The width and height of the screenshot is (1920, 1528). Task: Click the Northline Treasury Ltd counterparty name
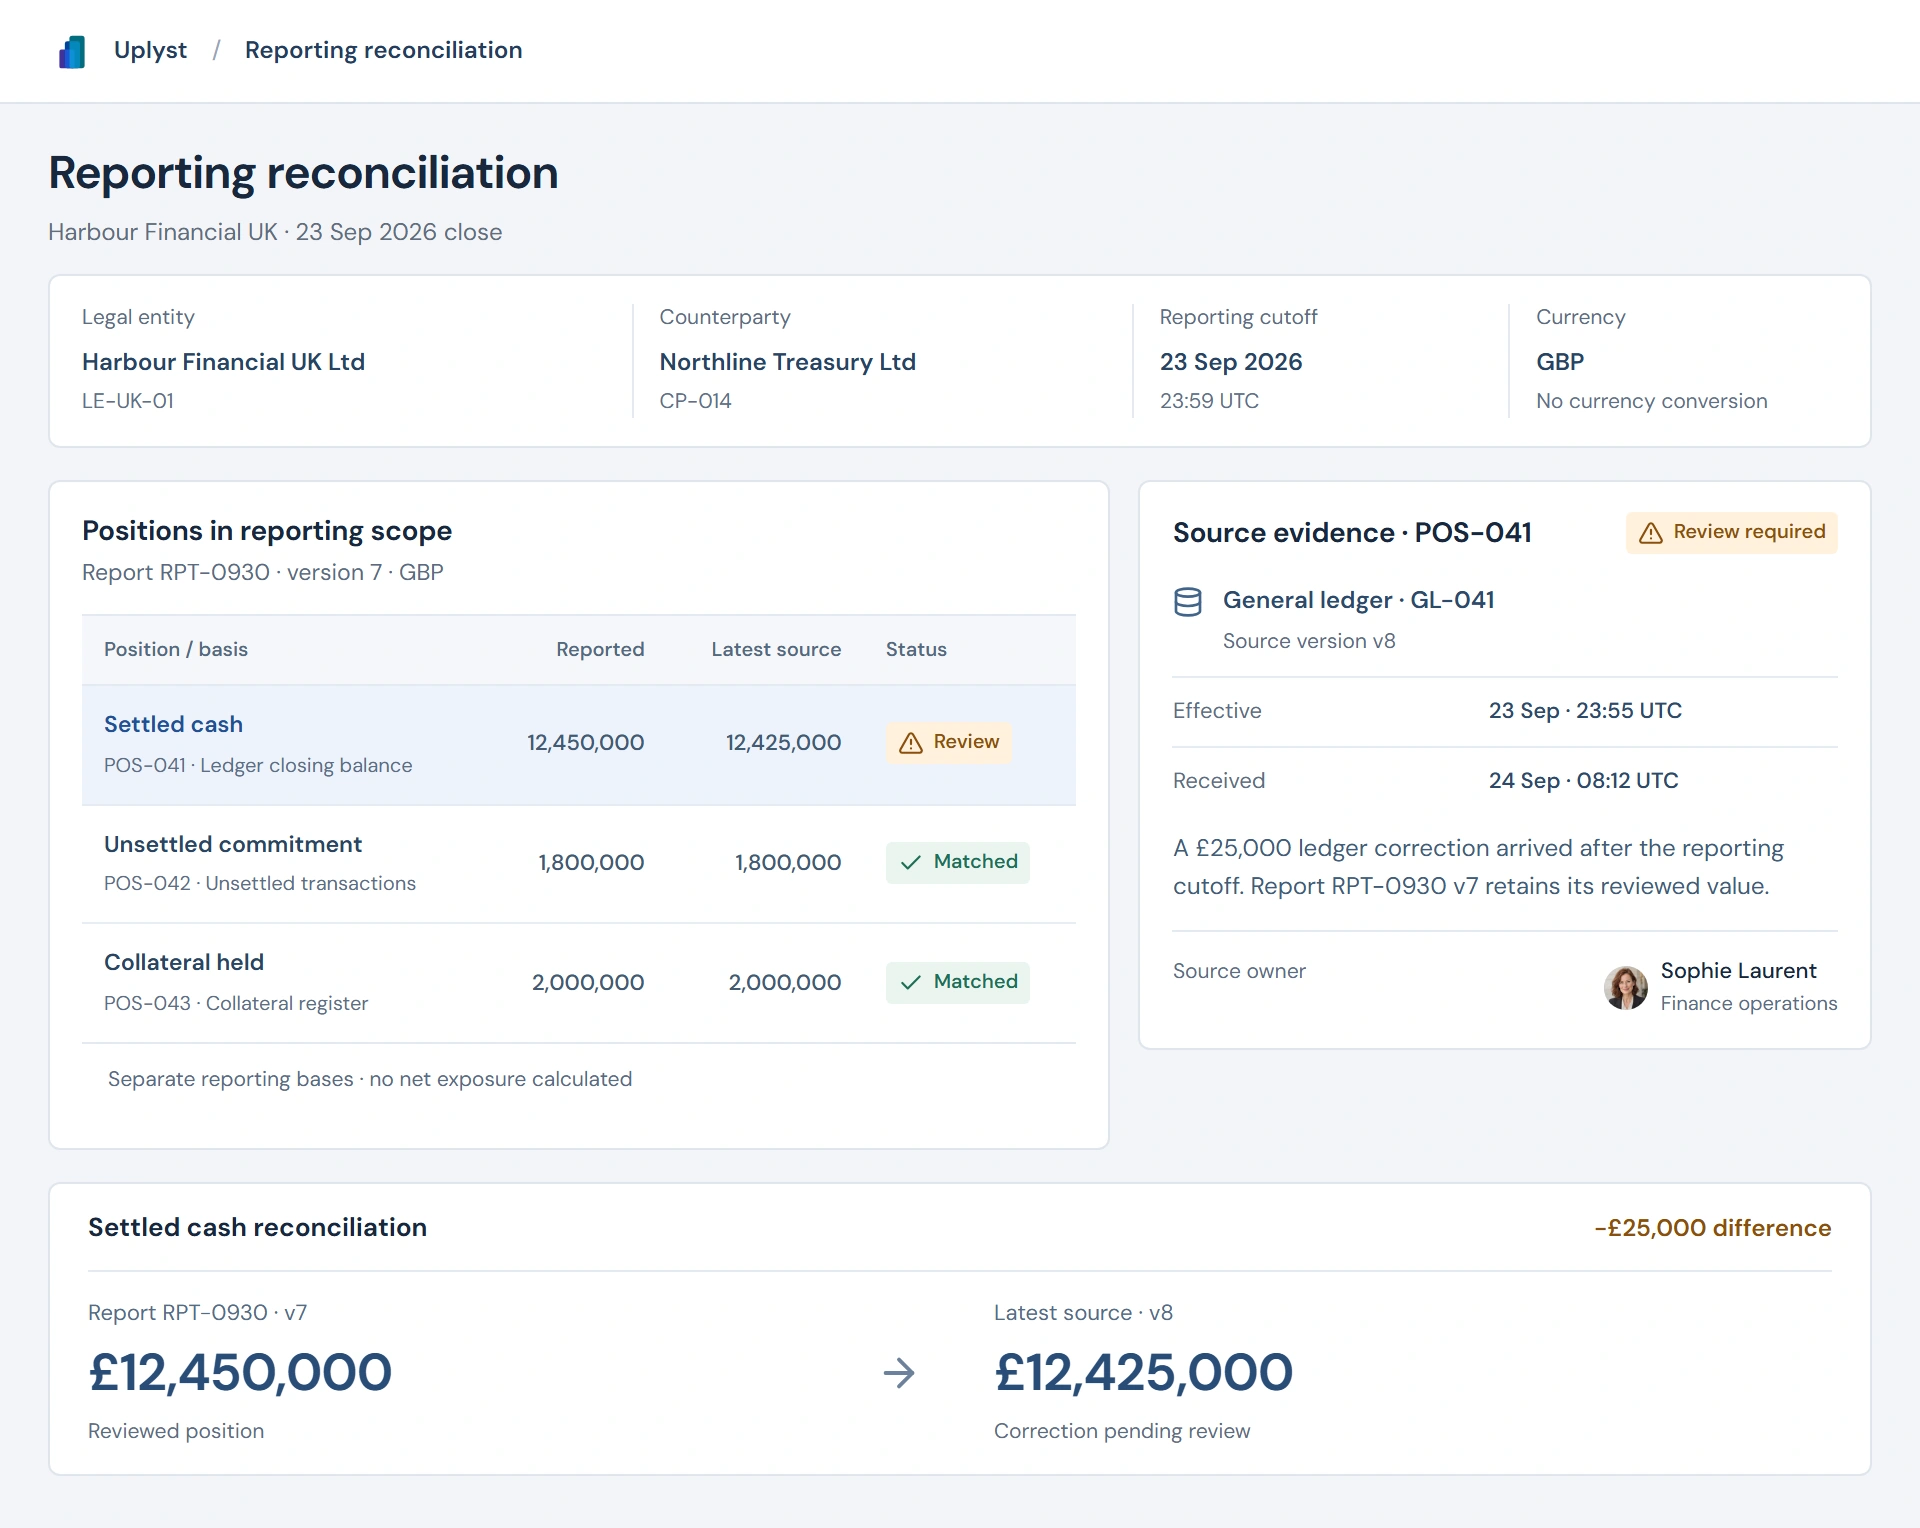click(788, 362)
